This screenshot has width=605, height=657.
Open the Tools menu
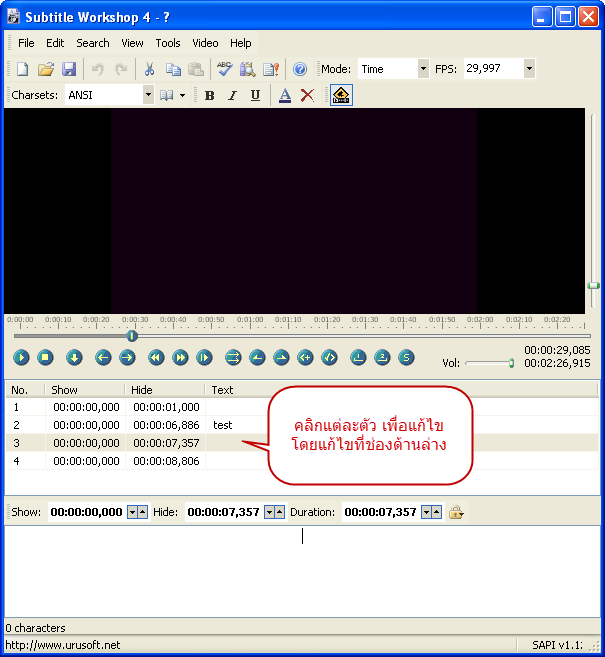point(168,43)
